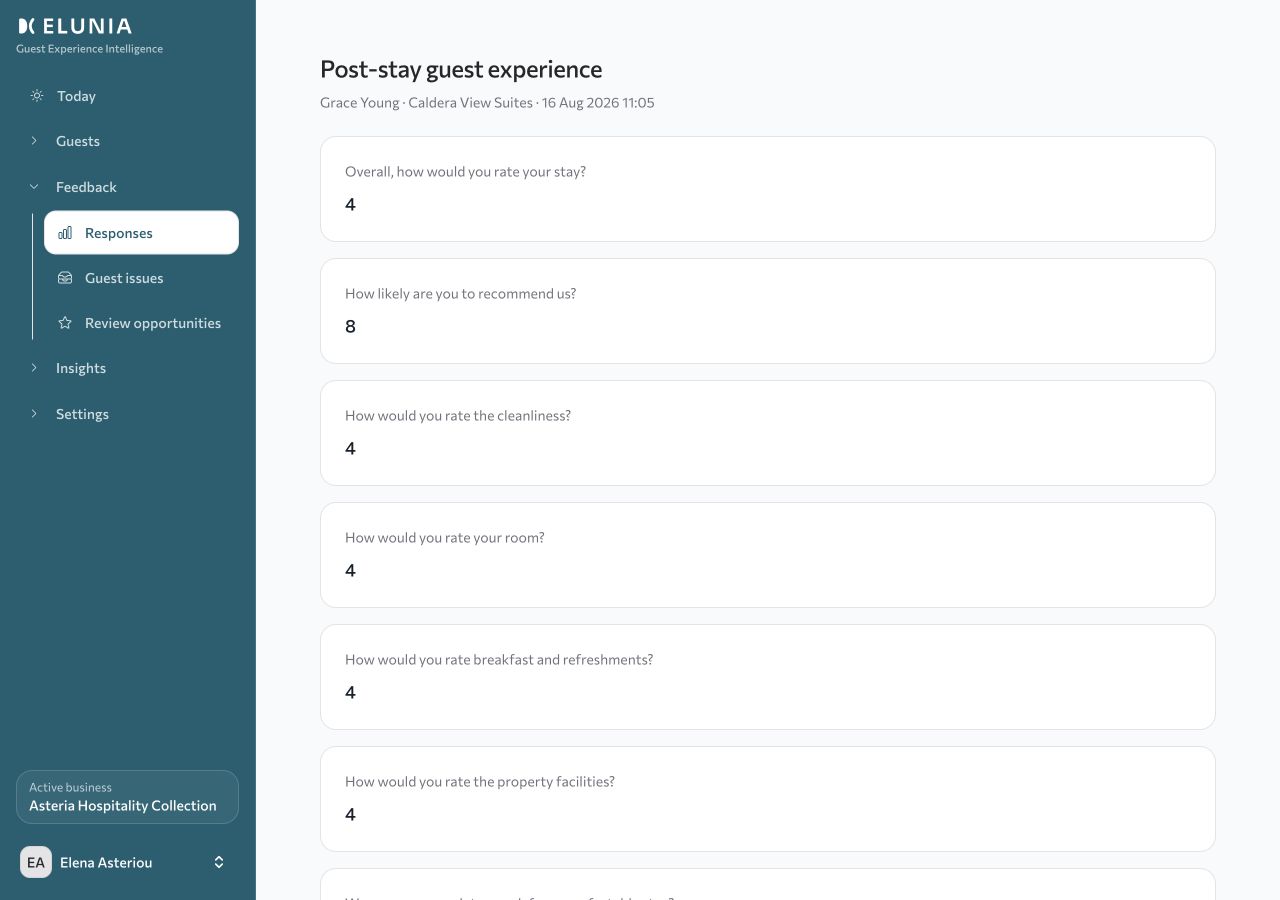Expand the Settings section chevron
This screenshot has width=1280, height=900.
coord(34,414)
